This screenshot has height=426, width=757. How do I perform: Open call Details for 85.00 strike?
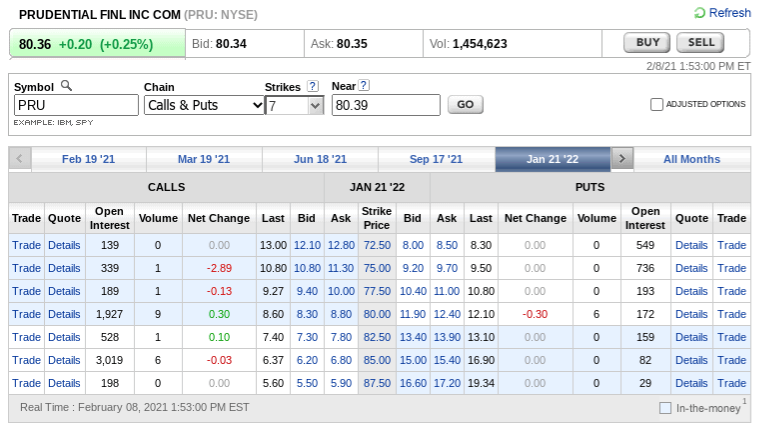pos(64,360)
